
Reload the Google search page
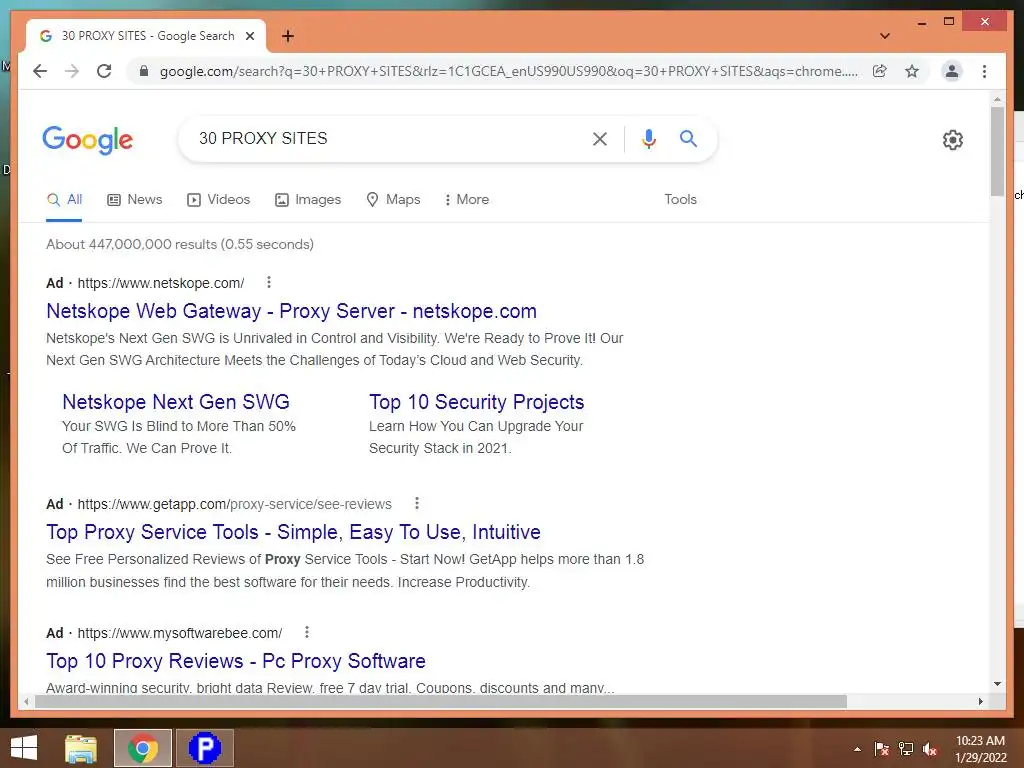104,71
